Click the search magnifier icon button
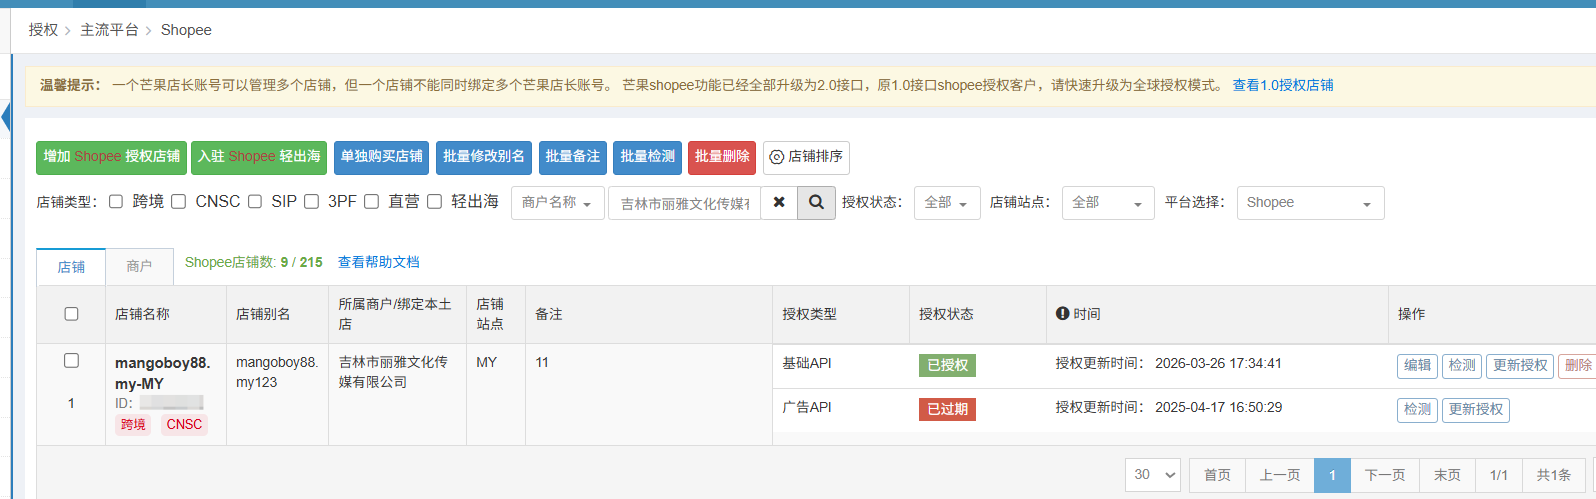1596x499 pixels. (x=816, y=202)
